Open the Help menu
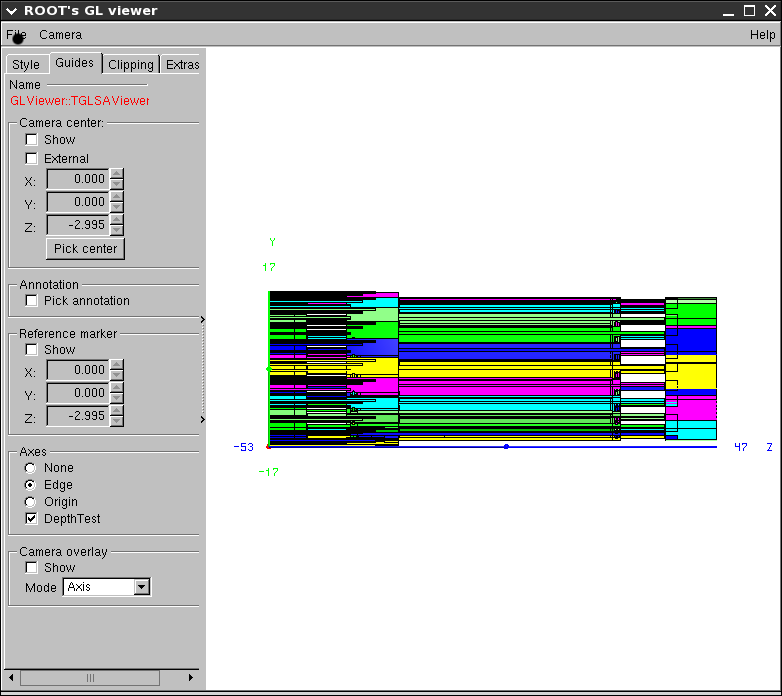This screenshot has width=782, height=696. coord(763,35)
